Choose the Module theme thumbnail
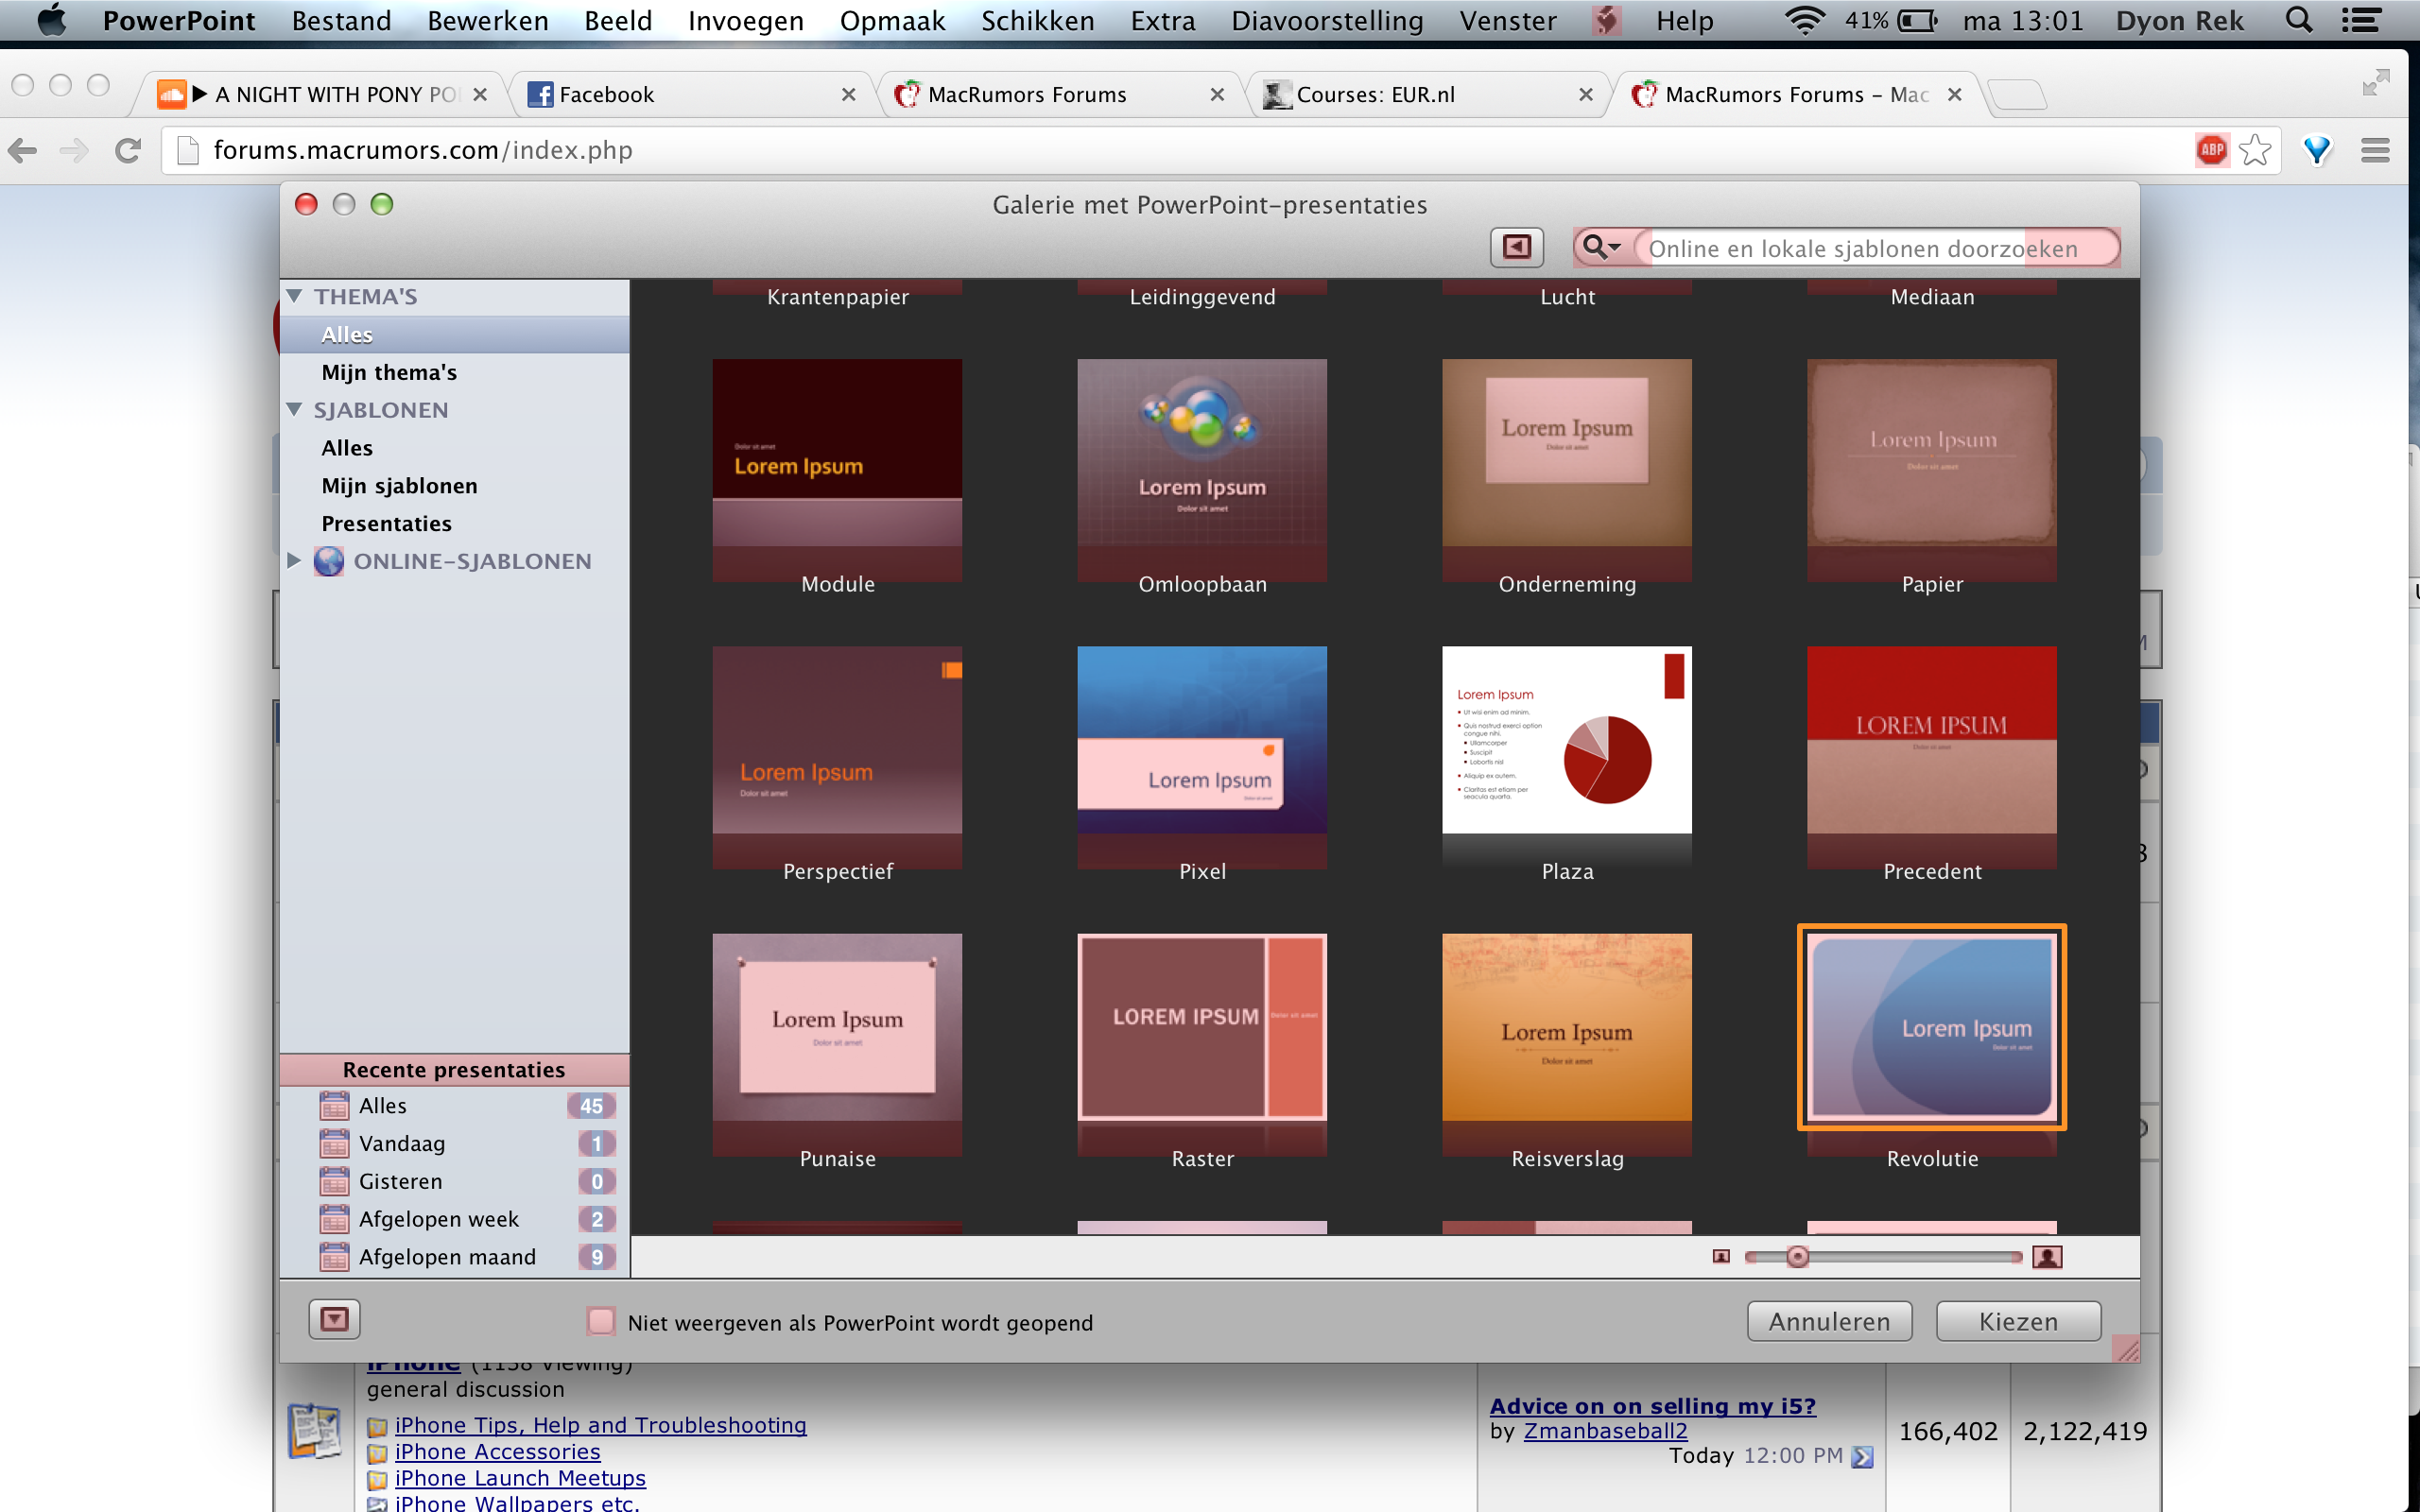This screenshot has width=2420, height=1512. [837, 453]
